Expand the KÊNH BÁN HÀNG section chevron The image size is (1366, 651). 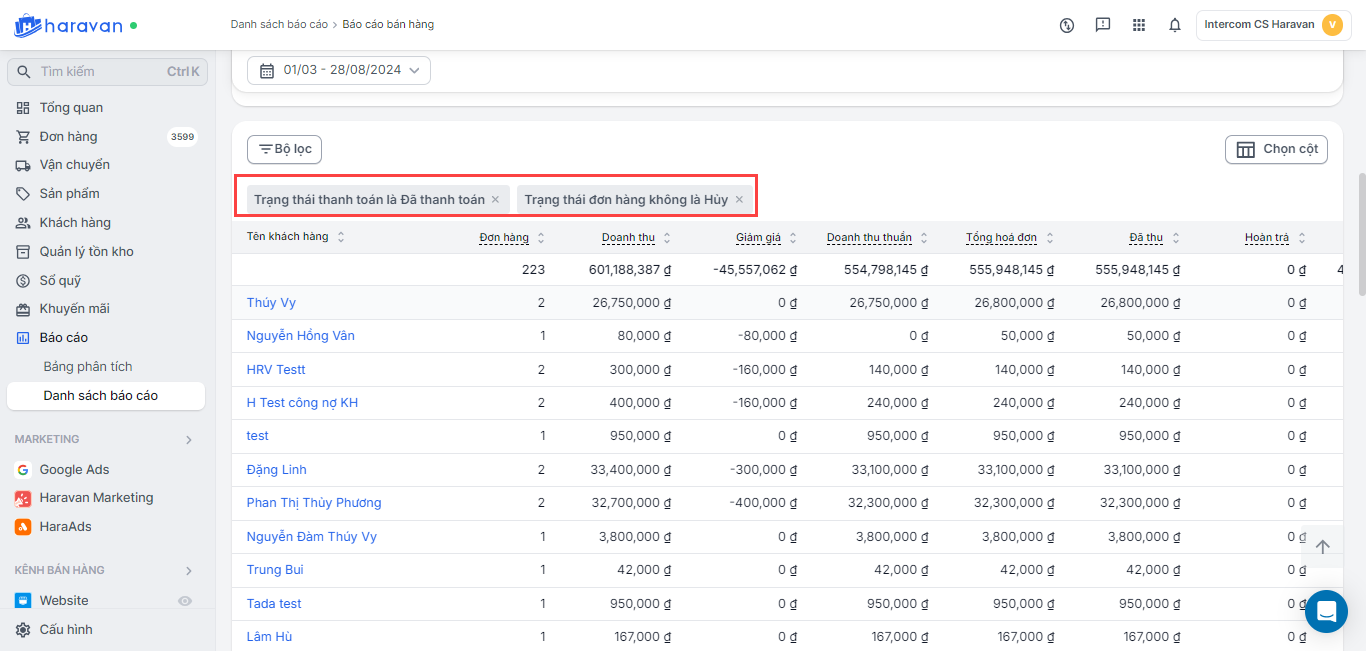point(189,571)
